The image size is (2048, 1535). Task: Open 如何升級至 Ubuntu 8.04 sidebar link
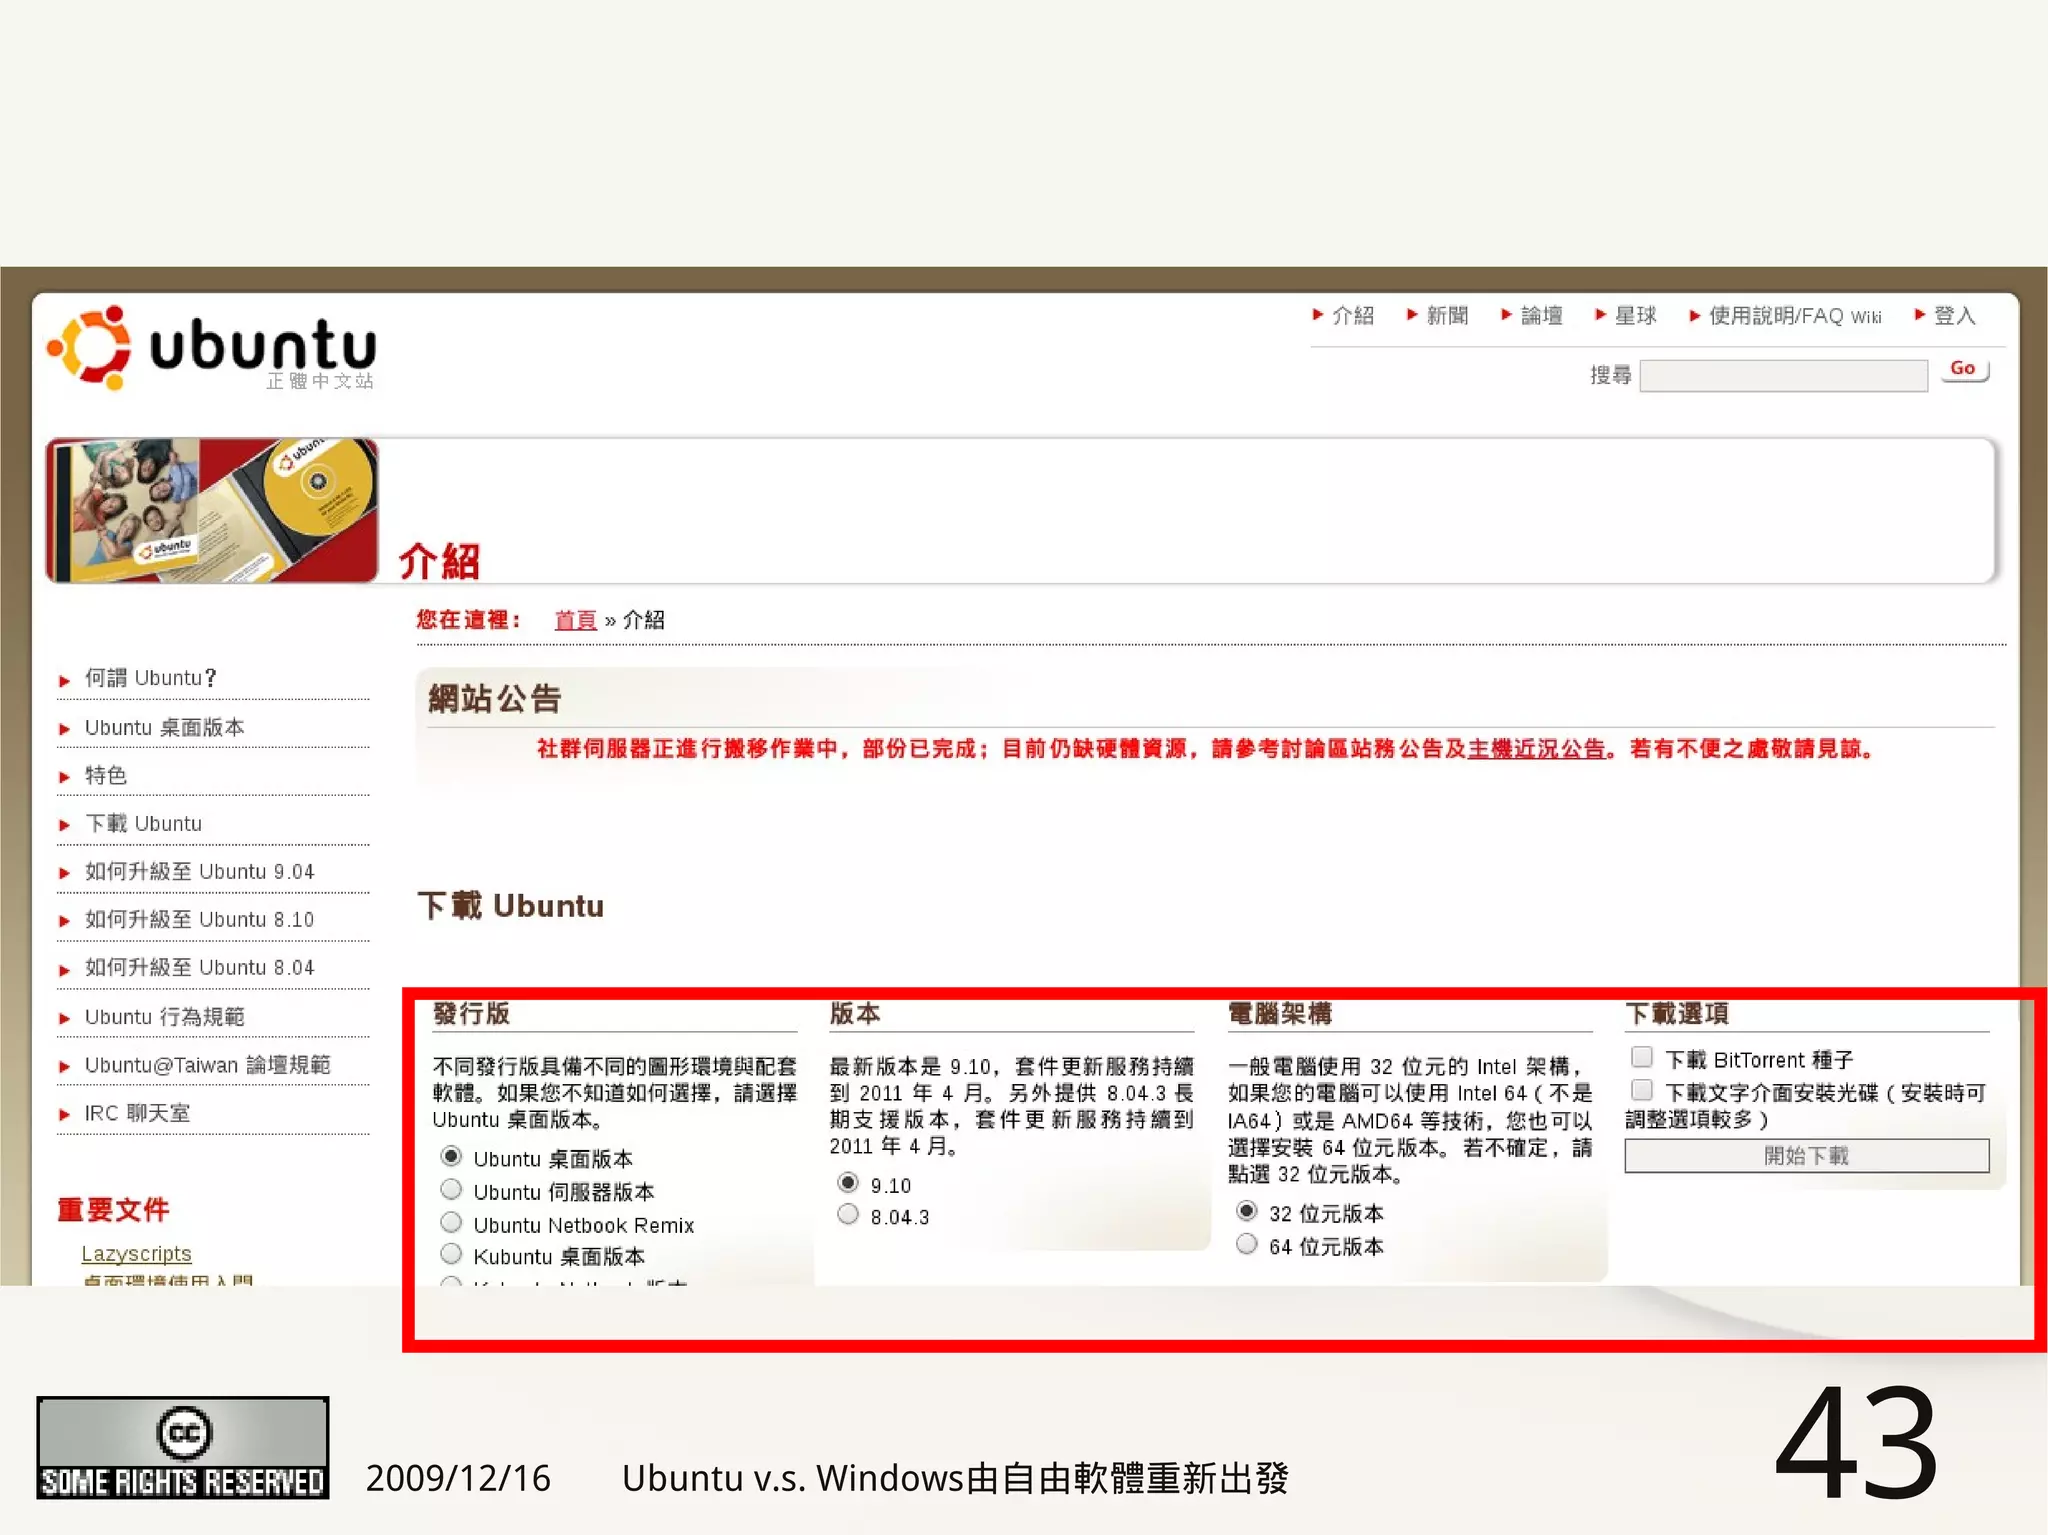[x=199, y=968]
